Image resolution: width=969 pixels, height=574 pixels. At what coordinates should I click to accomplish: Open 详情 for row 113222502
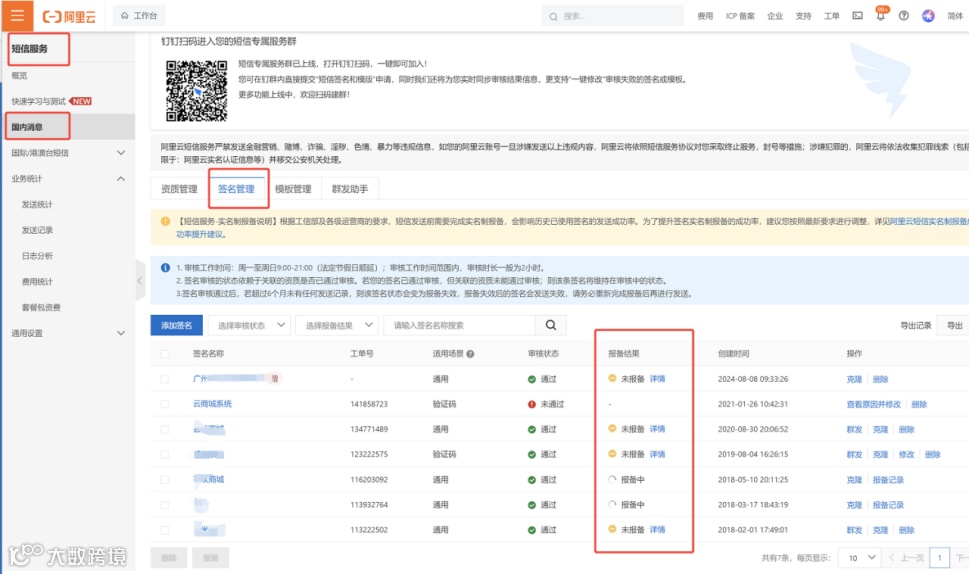(x=657, y=530)
